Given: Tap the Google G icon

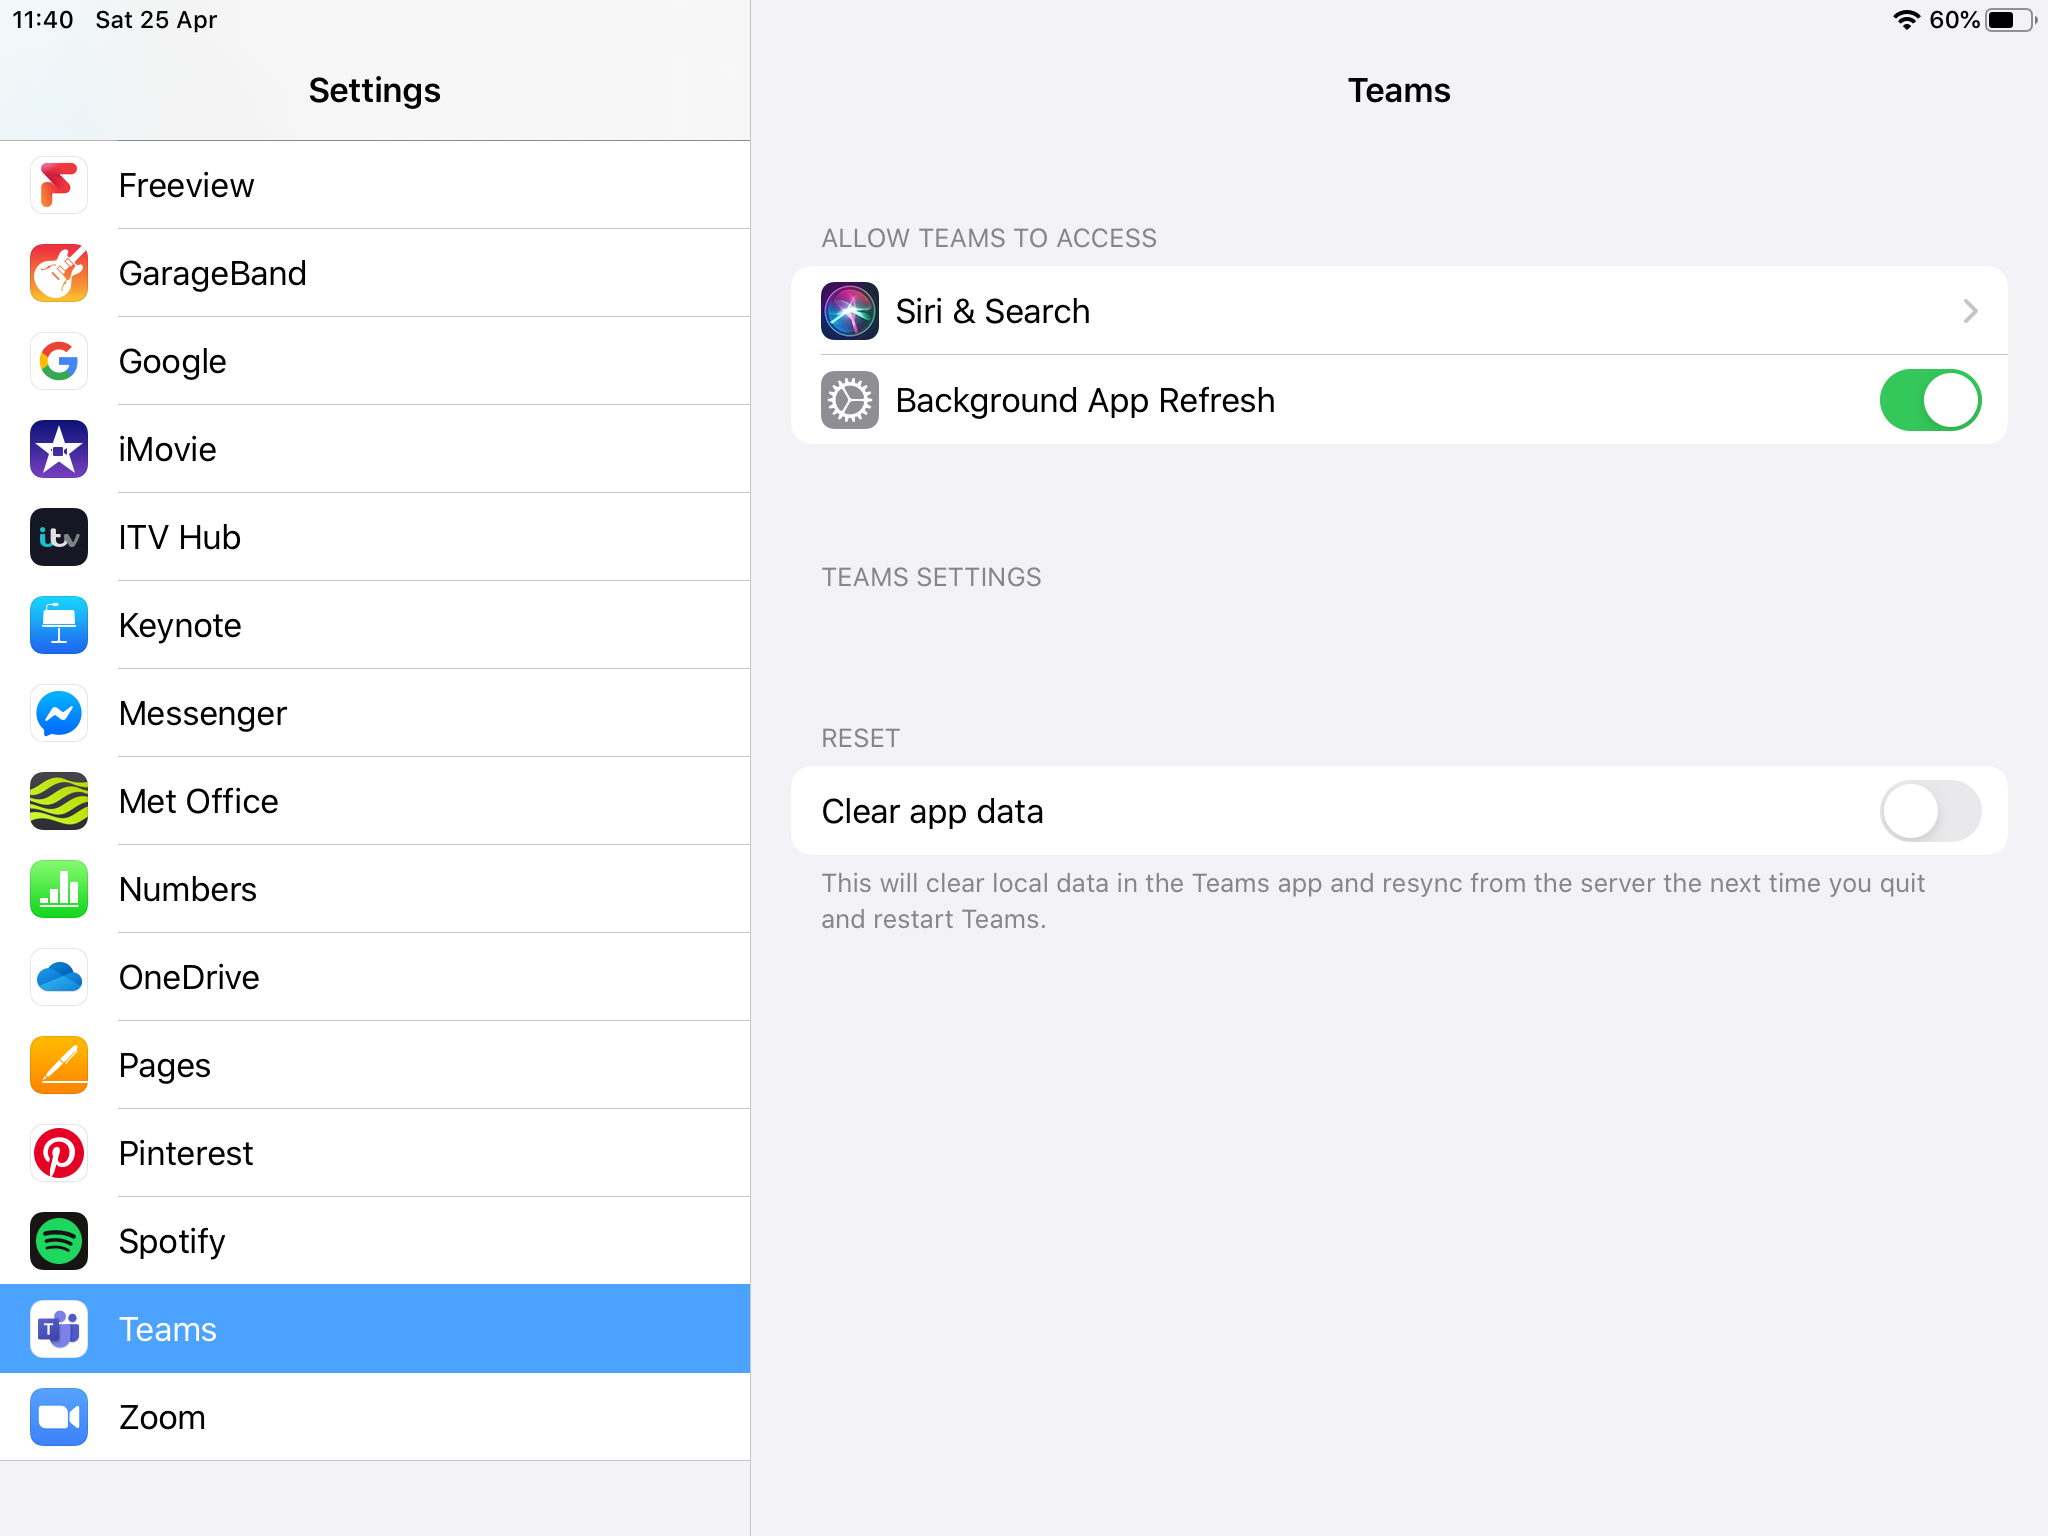Looking at the screenshot, I should coord(59,361).
